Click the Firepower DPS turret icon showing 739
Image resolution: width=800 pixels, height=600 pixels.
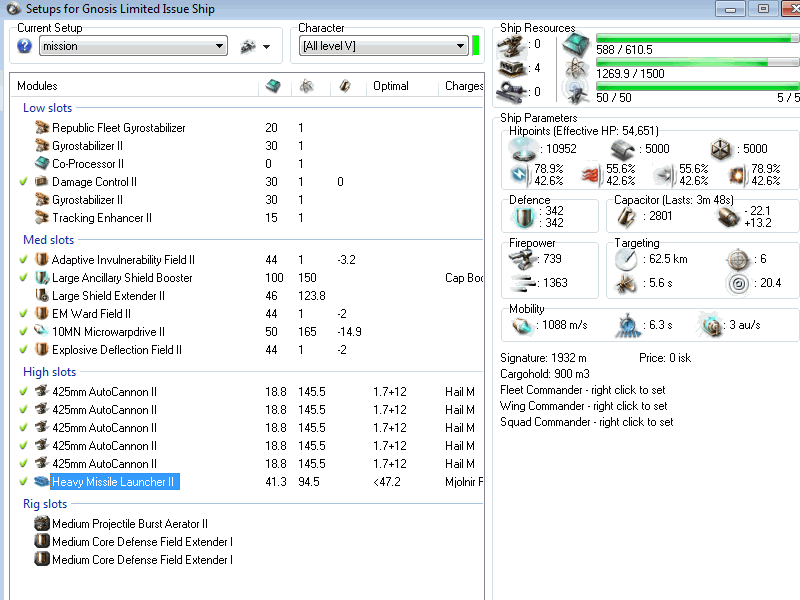point(521,260)
